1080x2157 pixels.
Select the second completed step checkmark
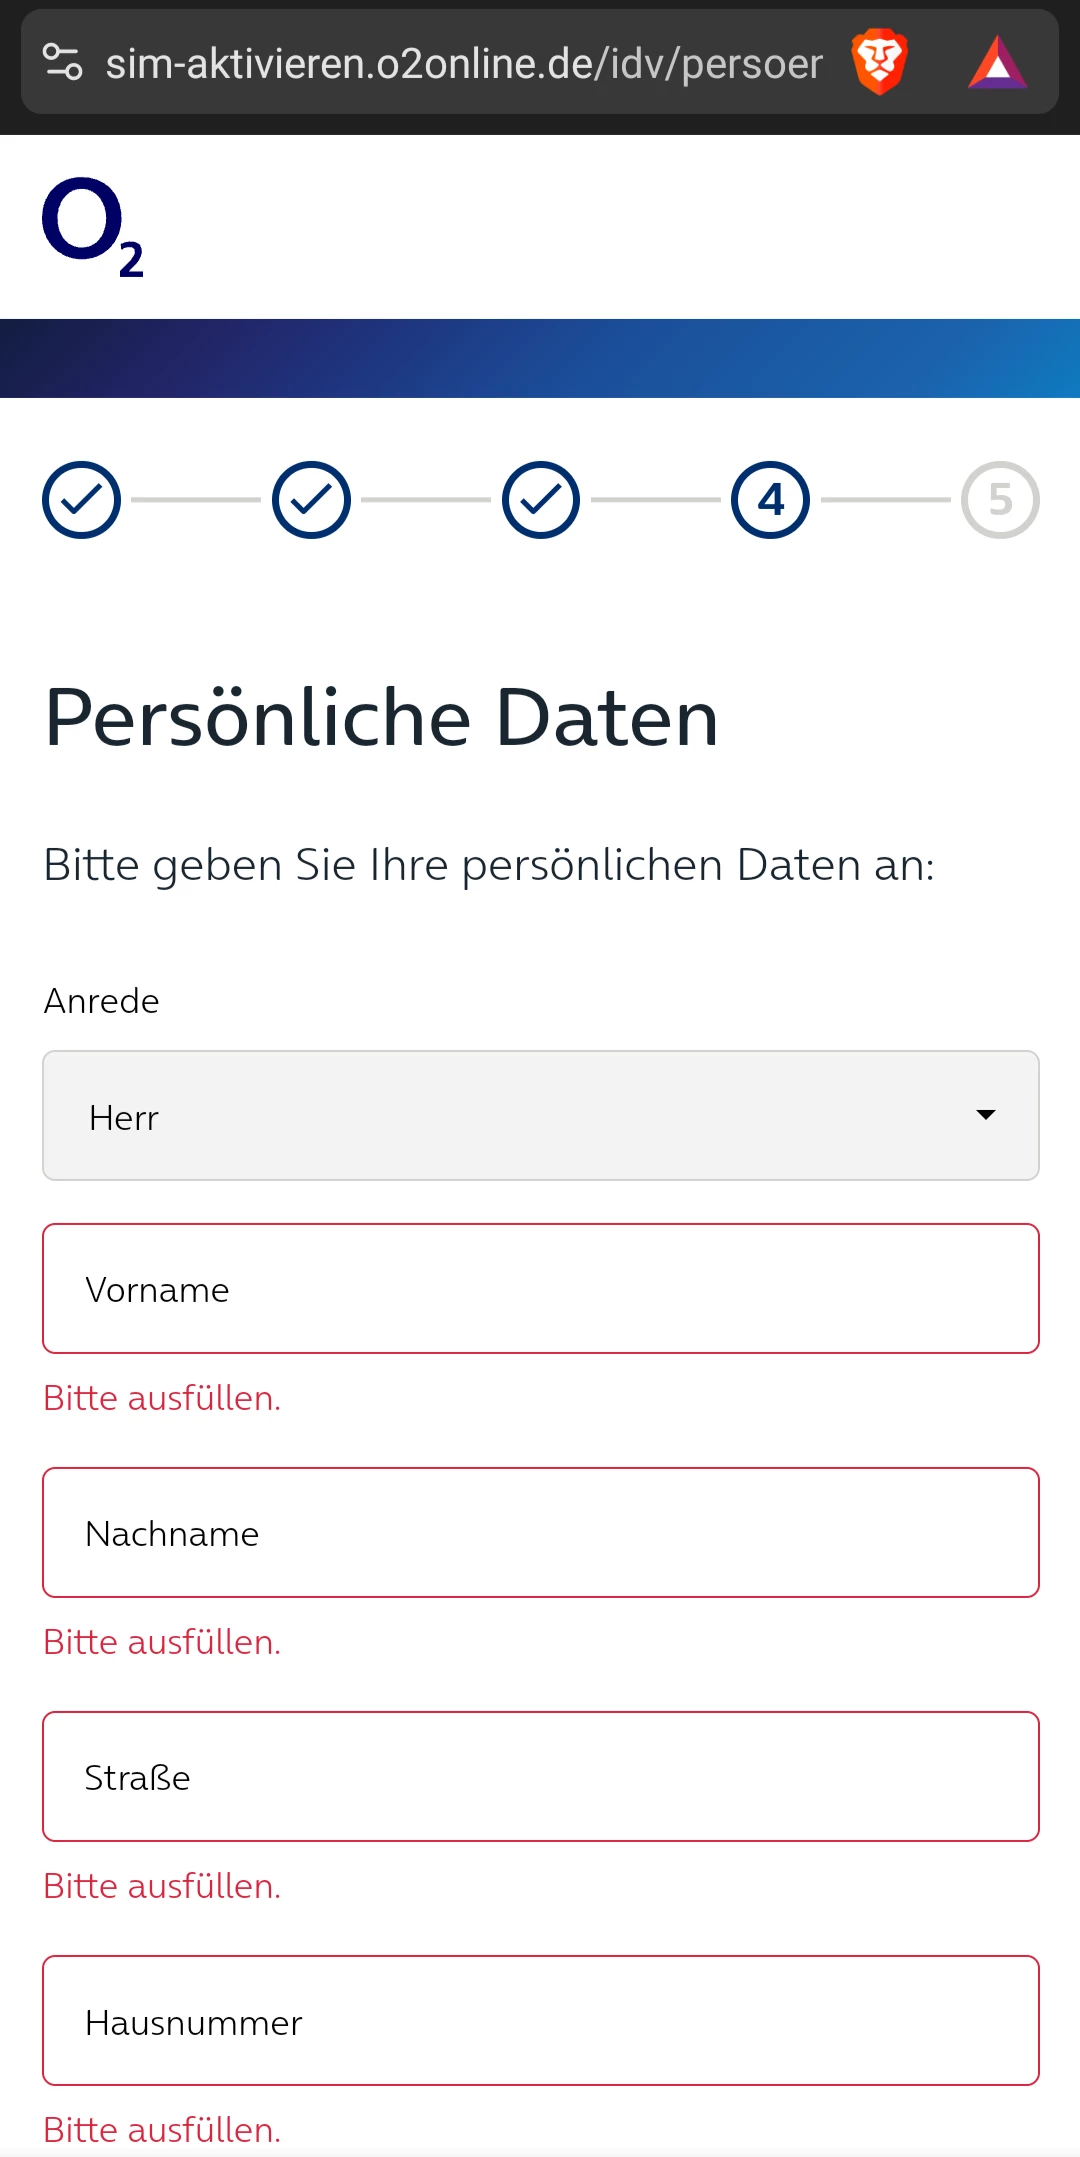pyautogui.click(x=311, y=500)
